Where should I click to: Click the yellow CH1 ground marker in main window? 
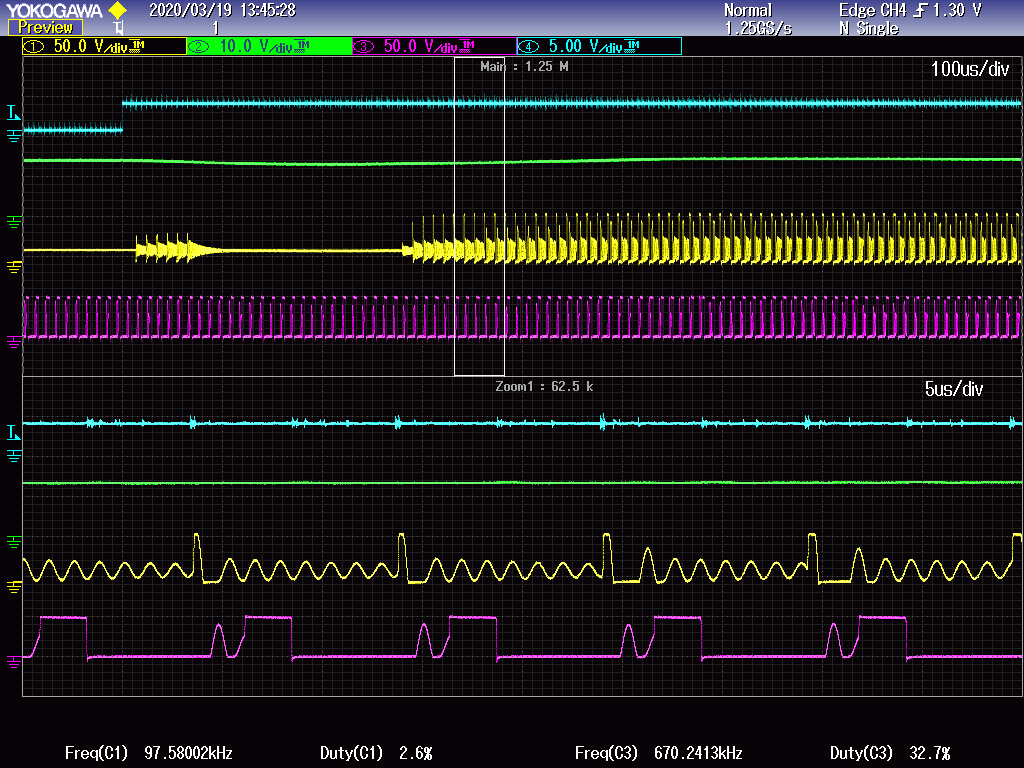14,266
